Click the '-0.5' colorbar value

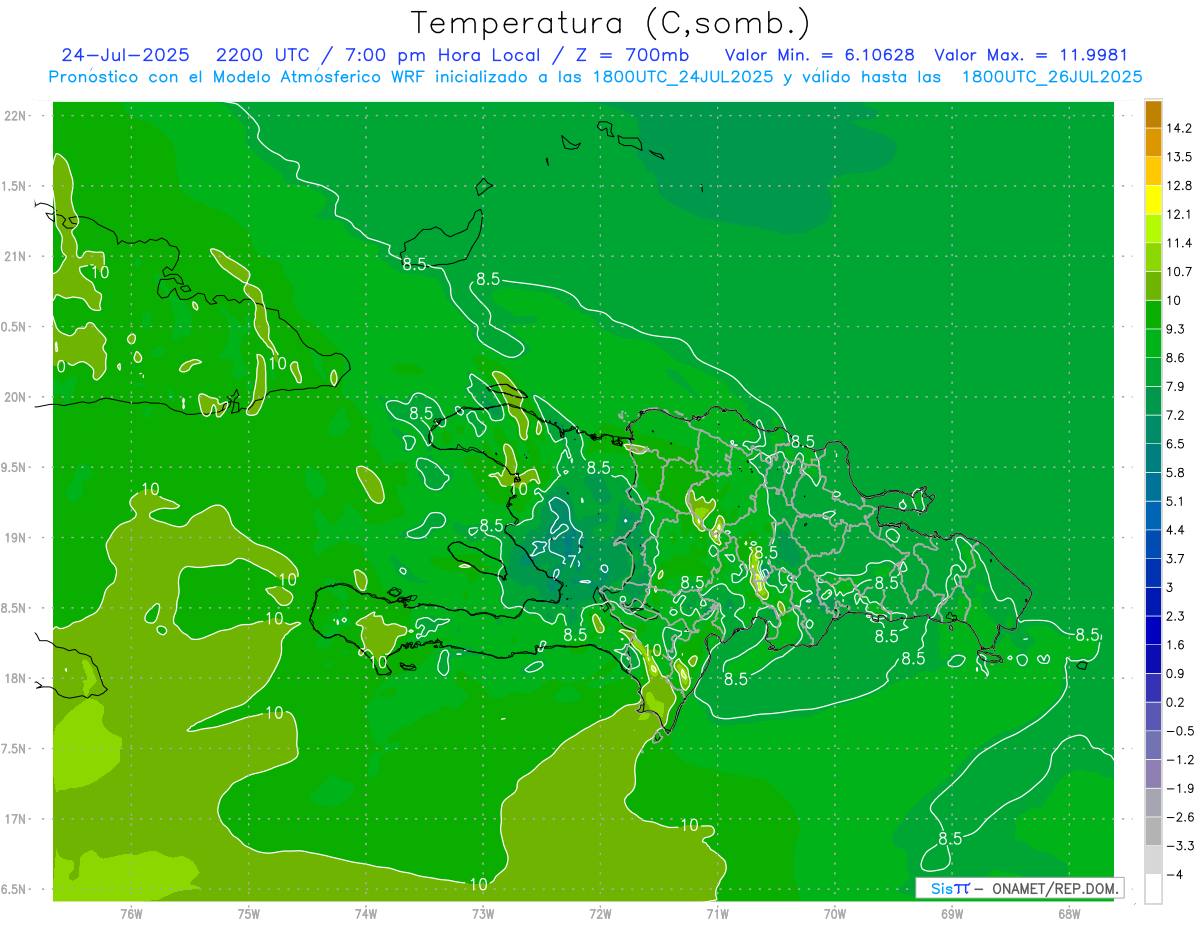point(1179,731)
